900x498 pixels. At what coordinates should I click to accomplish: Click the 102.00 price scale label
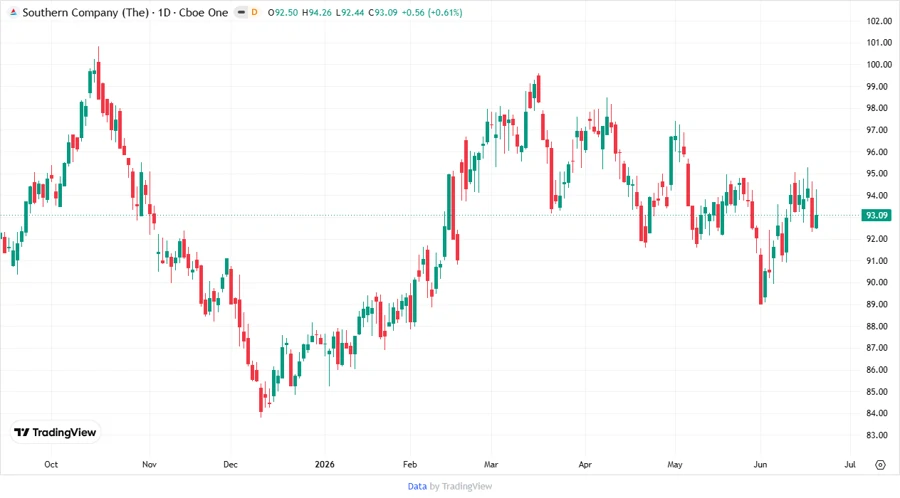pyautogui.click(x=879, y=21)
